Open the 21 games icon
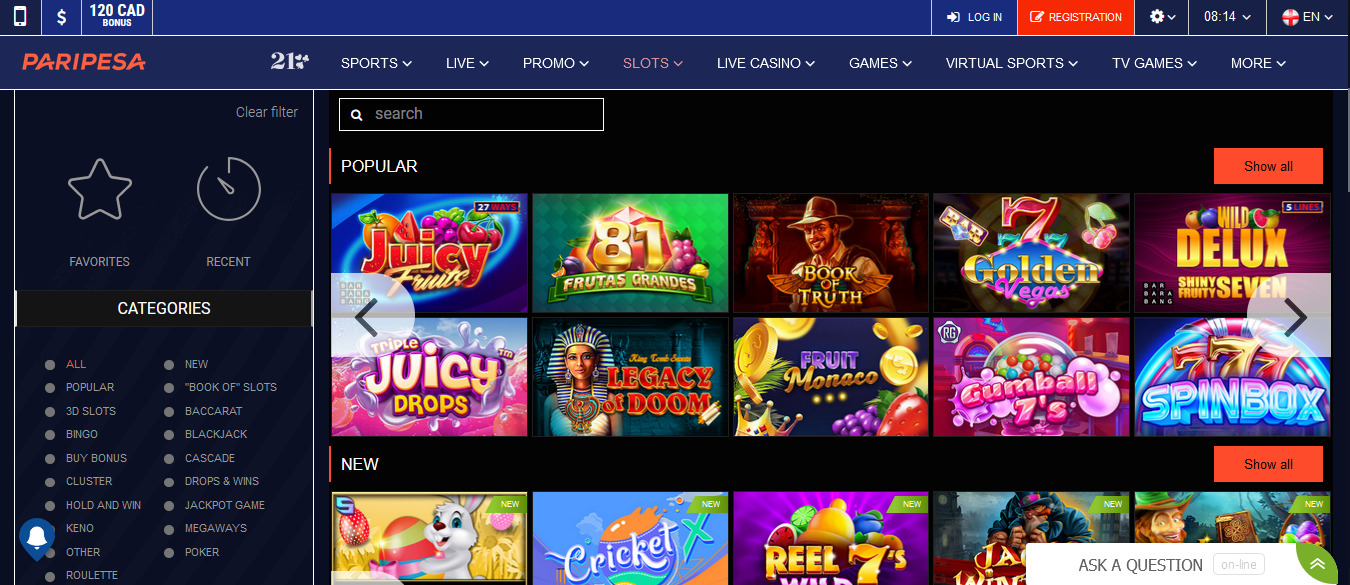Viewport: 1350px width, 585px height. click(x=289, y=62)
